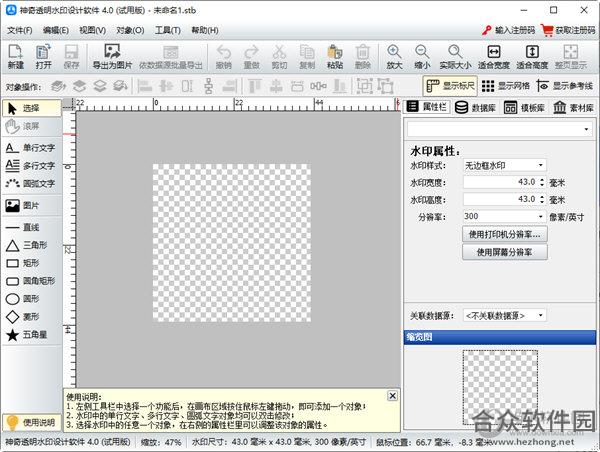Open the 视图(V) menu

click(92, 30)
